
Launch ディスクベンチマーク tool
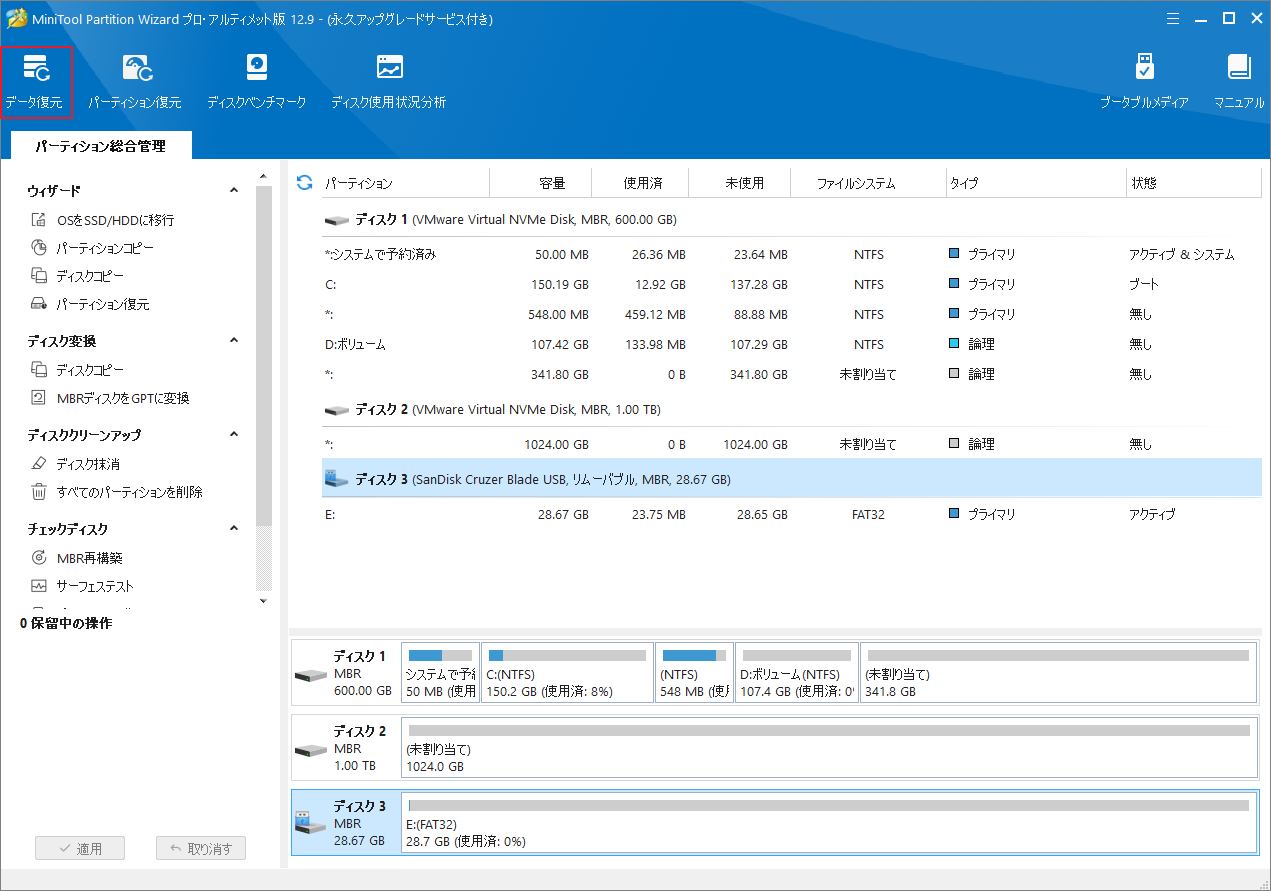[257, 82]
